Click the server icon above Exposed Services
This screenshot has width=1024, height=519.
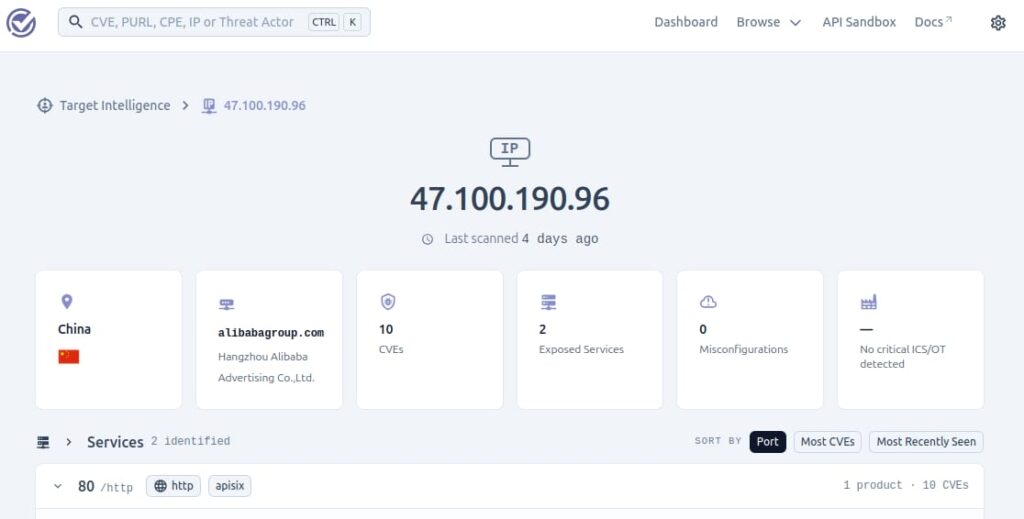tap(549, 302)
